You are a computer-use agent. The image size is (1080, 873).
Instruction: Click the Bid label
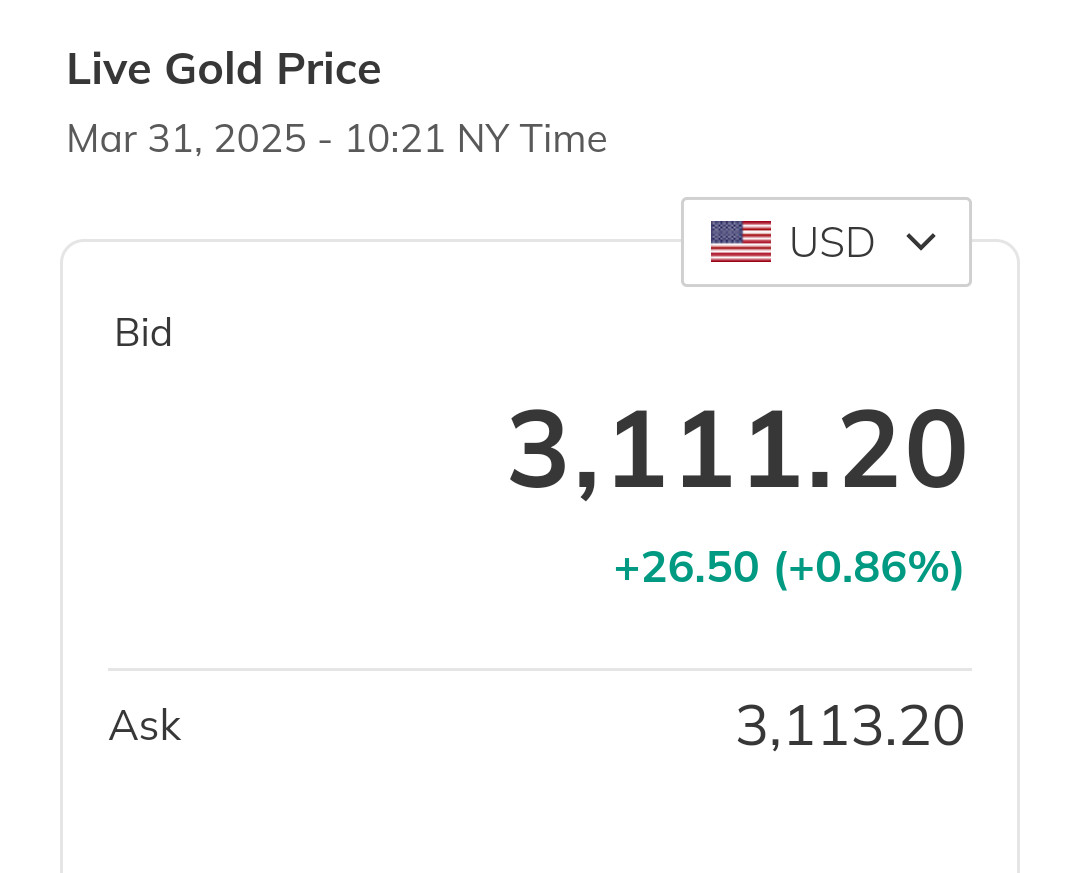143,333
